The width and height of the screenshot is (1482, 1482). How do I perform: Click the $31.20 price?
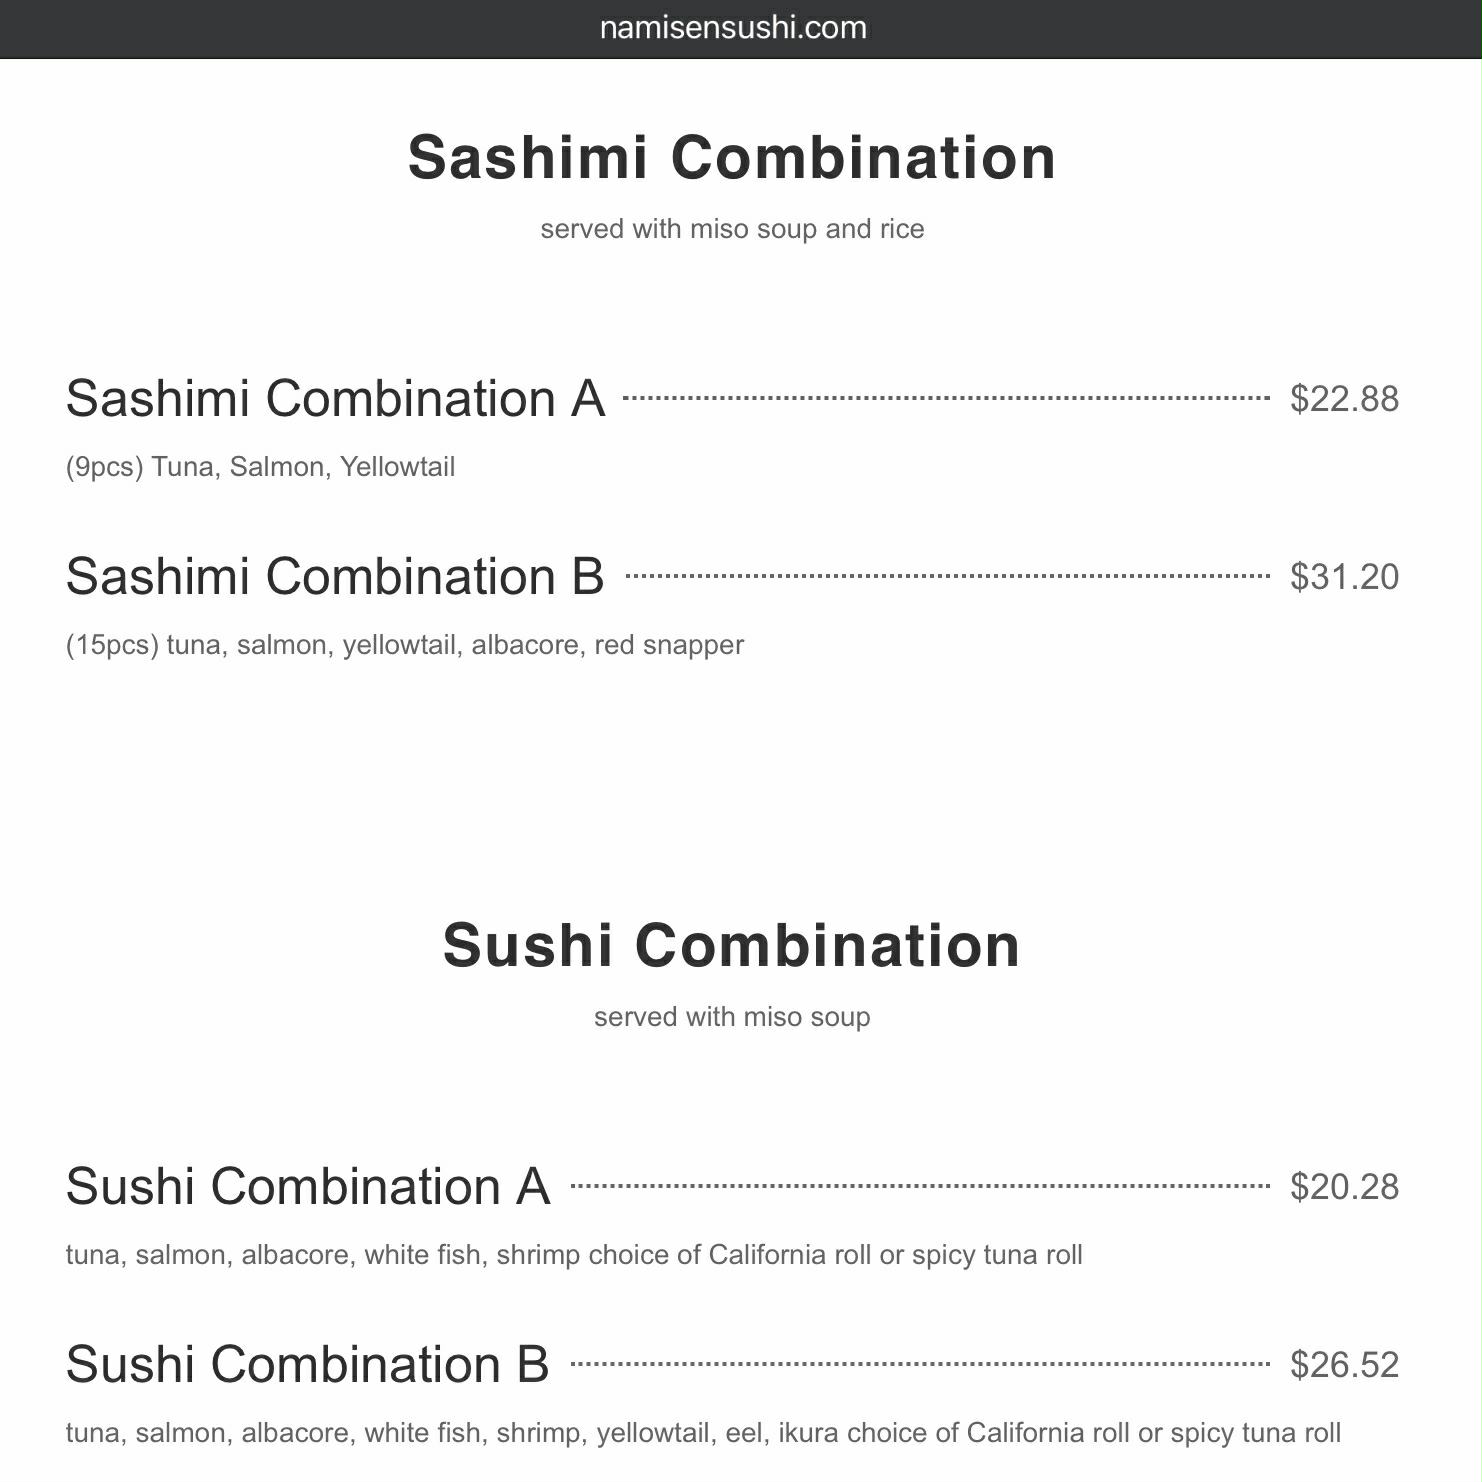click(1344, 577)
